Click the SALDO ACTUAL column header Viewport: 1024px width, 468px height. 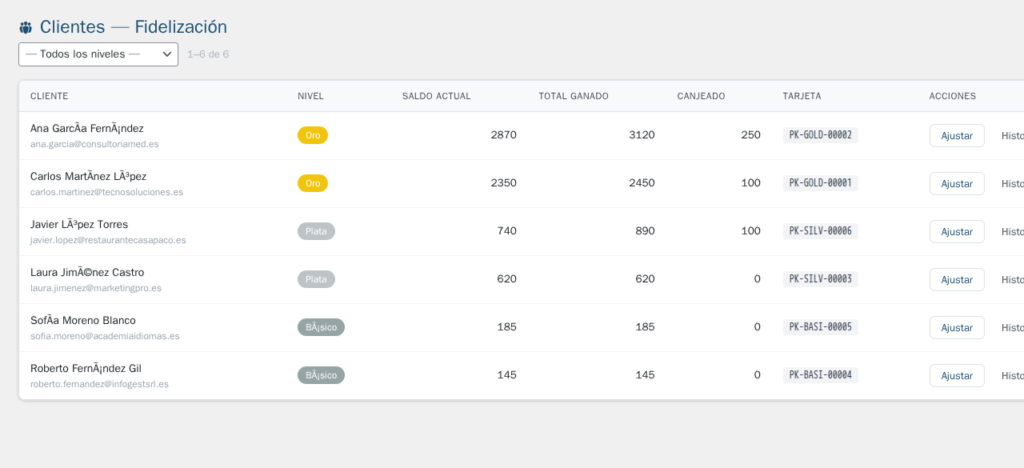tap(436, 96)
